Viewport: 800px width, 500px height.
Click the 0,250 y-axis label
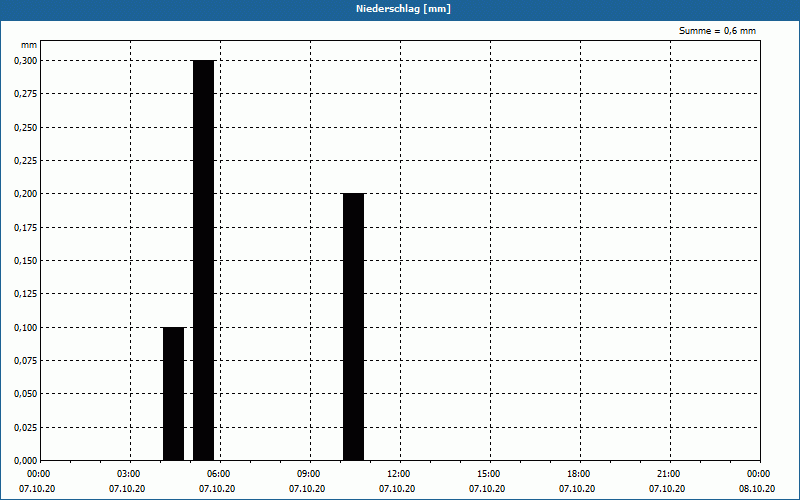tap(25, 128)
